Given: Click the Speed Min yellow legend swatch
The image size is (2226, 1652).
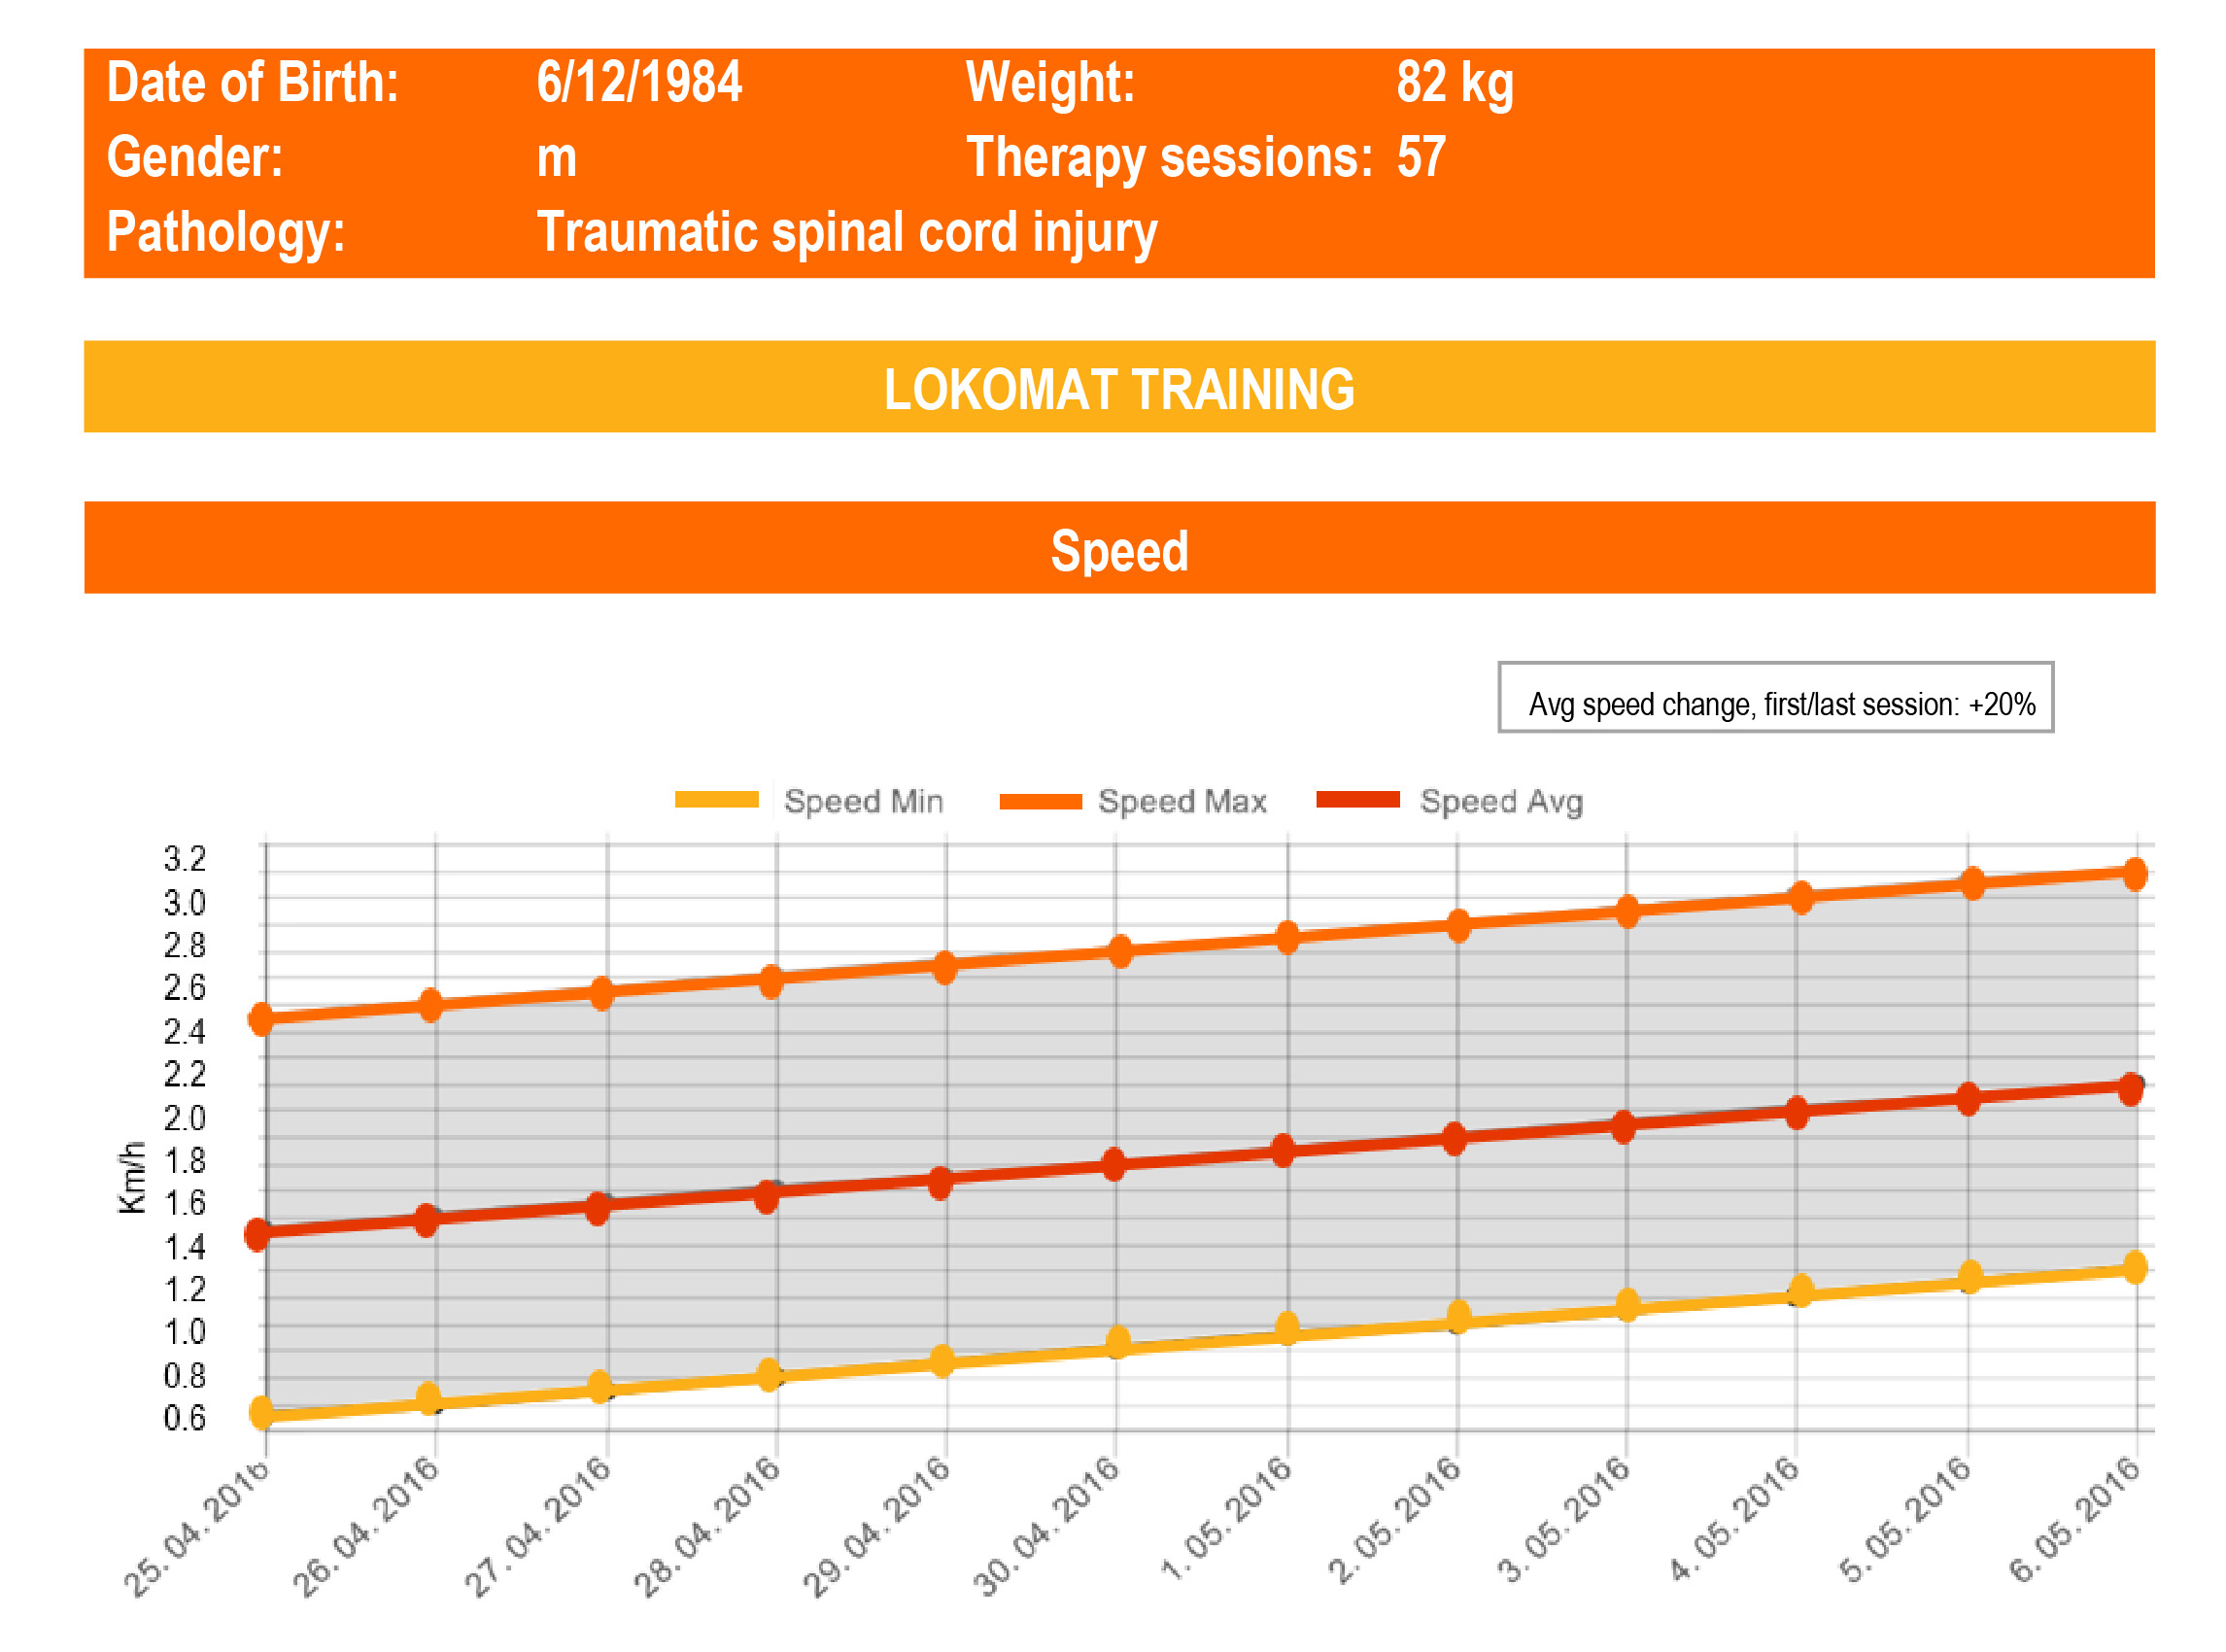Looking at the screenshot, I should pyautogui.click(x=716, y=799).
